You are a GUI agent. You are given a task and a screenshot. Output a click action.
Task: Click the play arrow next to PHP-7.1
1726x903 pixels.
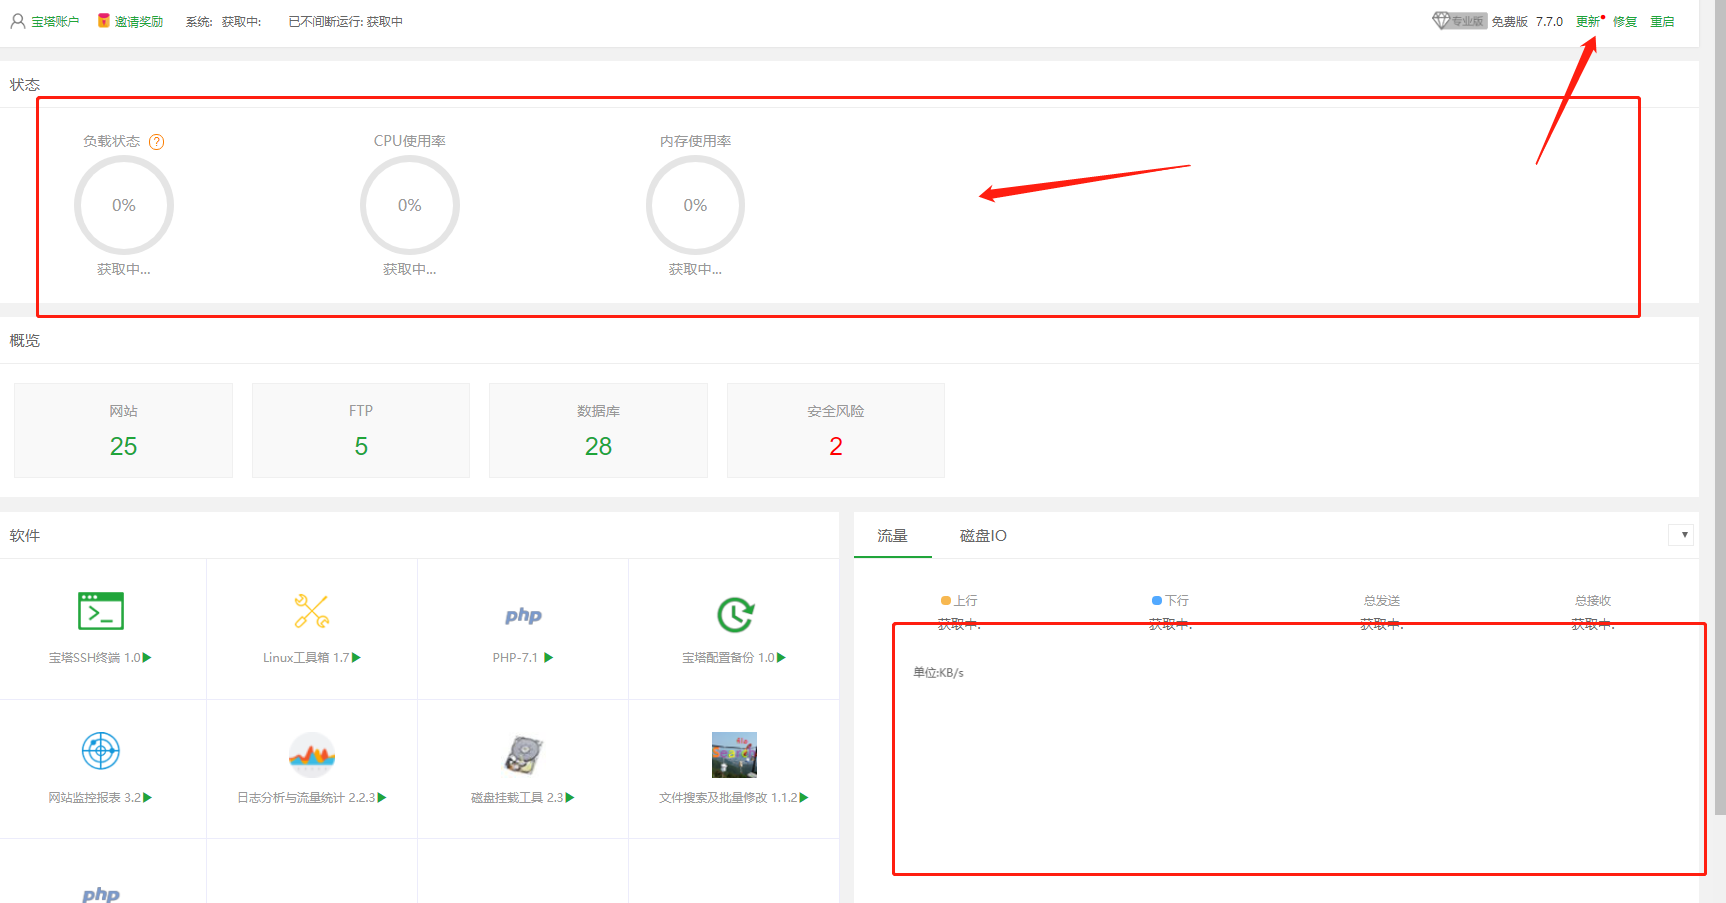coord(548,657)
